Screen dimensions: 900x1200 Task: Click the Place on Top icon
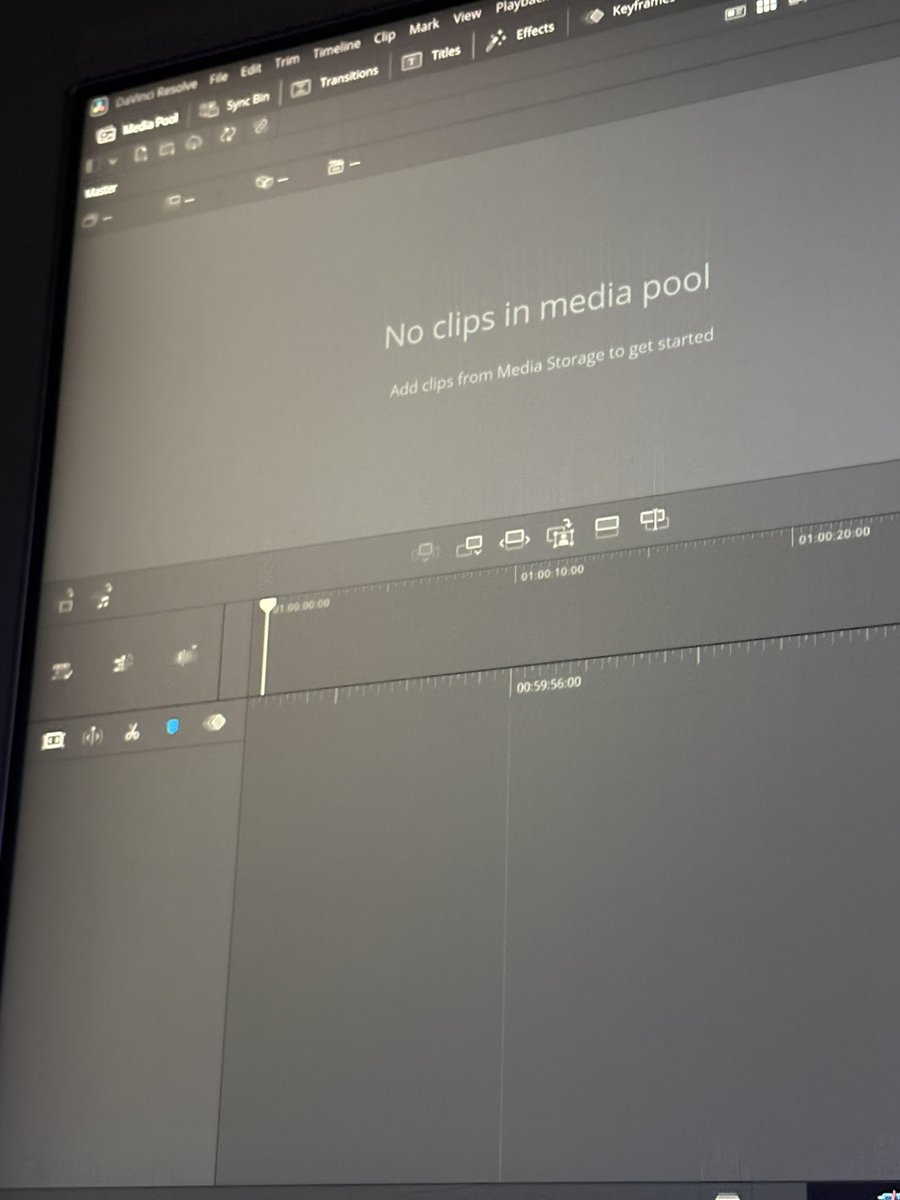click(607, 526)
